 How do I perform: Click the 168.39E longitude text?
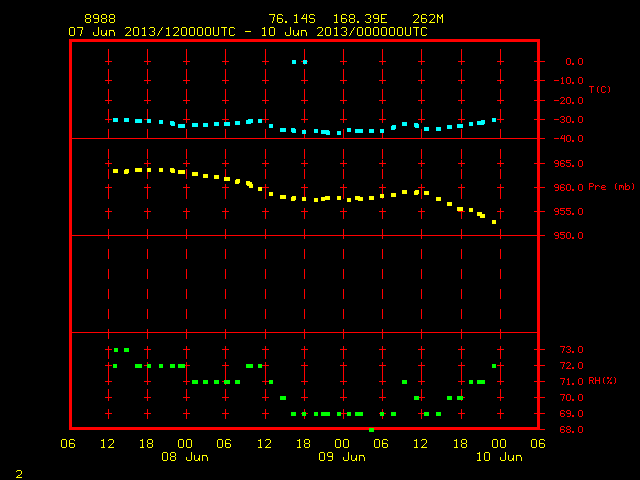pyautogui.click(x=360, y=19)
